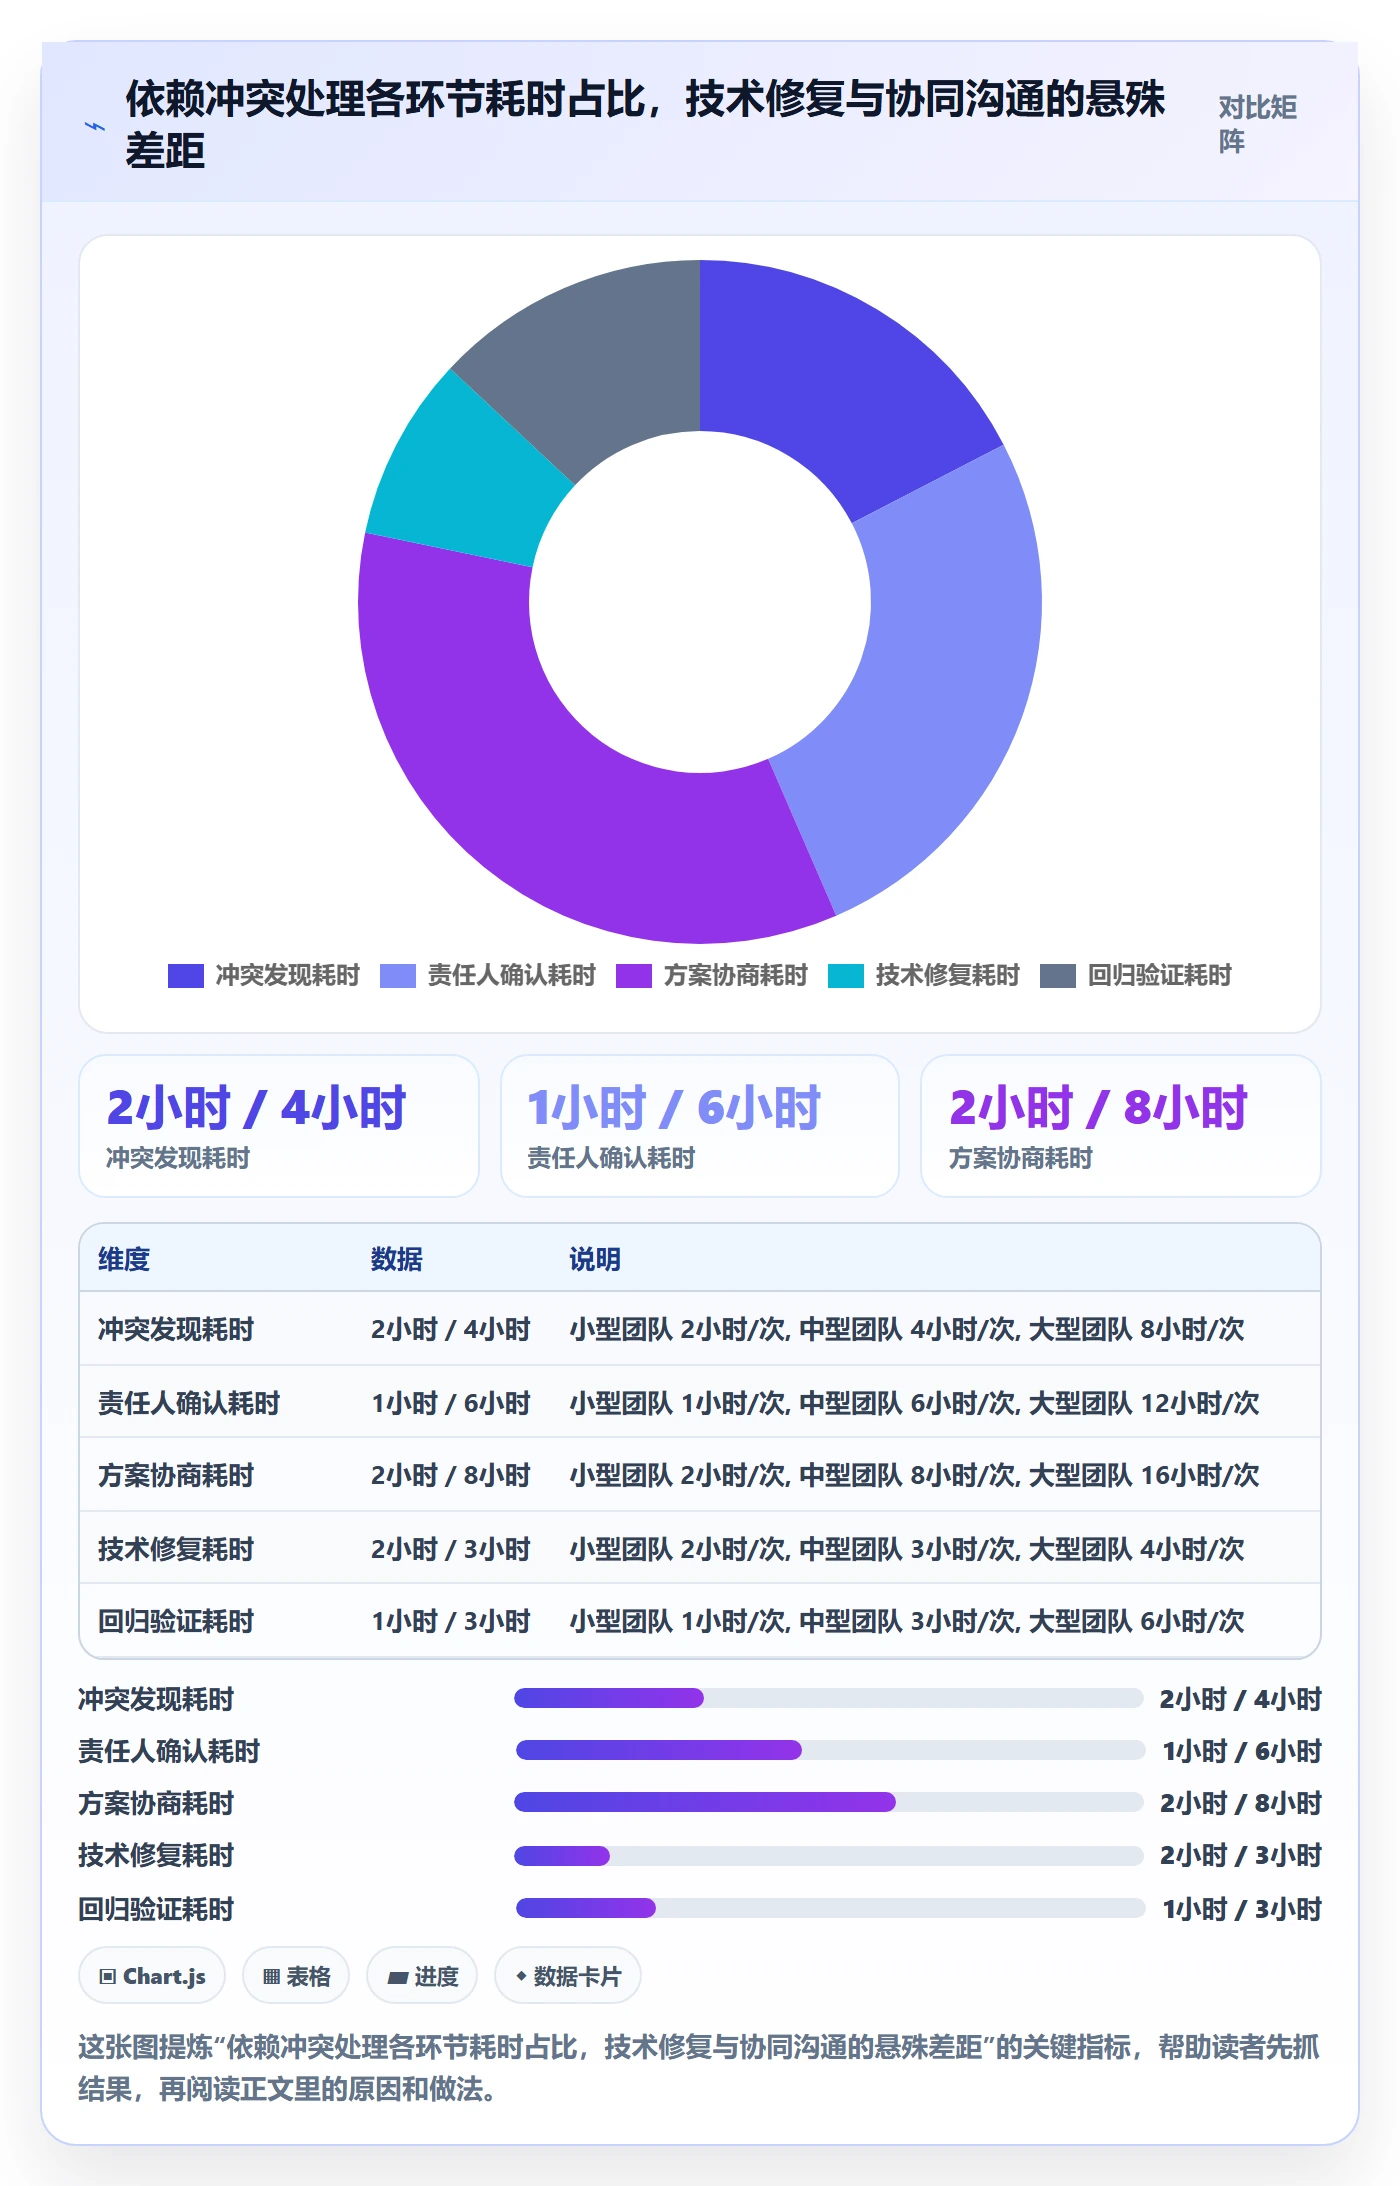This screenshot has width=1400, height=2186.
Task: Click the 回归验证耗时 progress bar
Action: (x=829, y=1908)
